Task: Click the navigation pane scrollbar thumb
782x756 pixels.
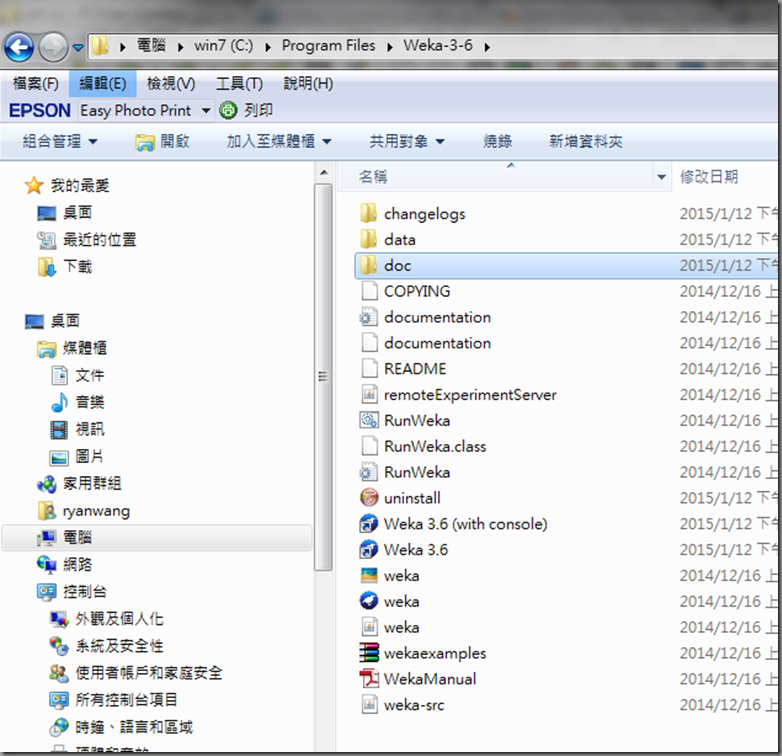Action: point(323,377)
